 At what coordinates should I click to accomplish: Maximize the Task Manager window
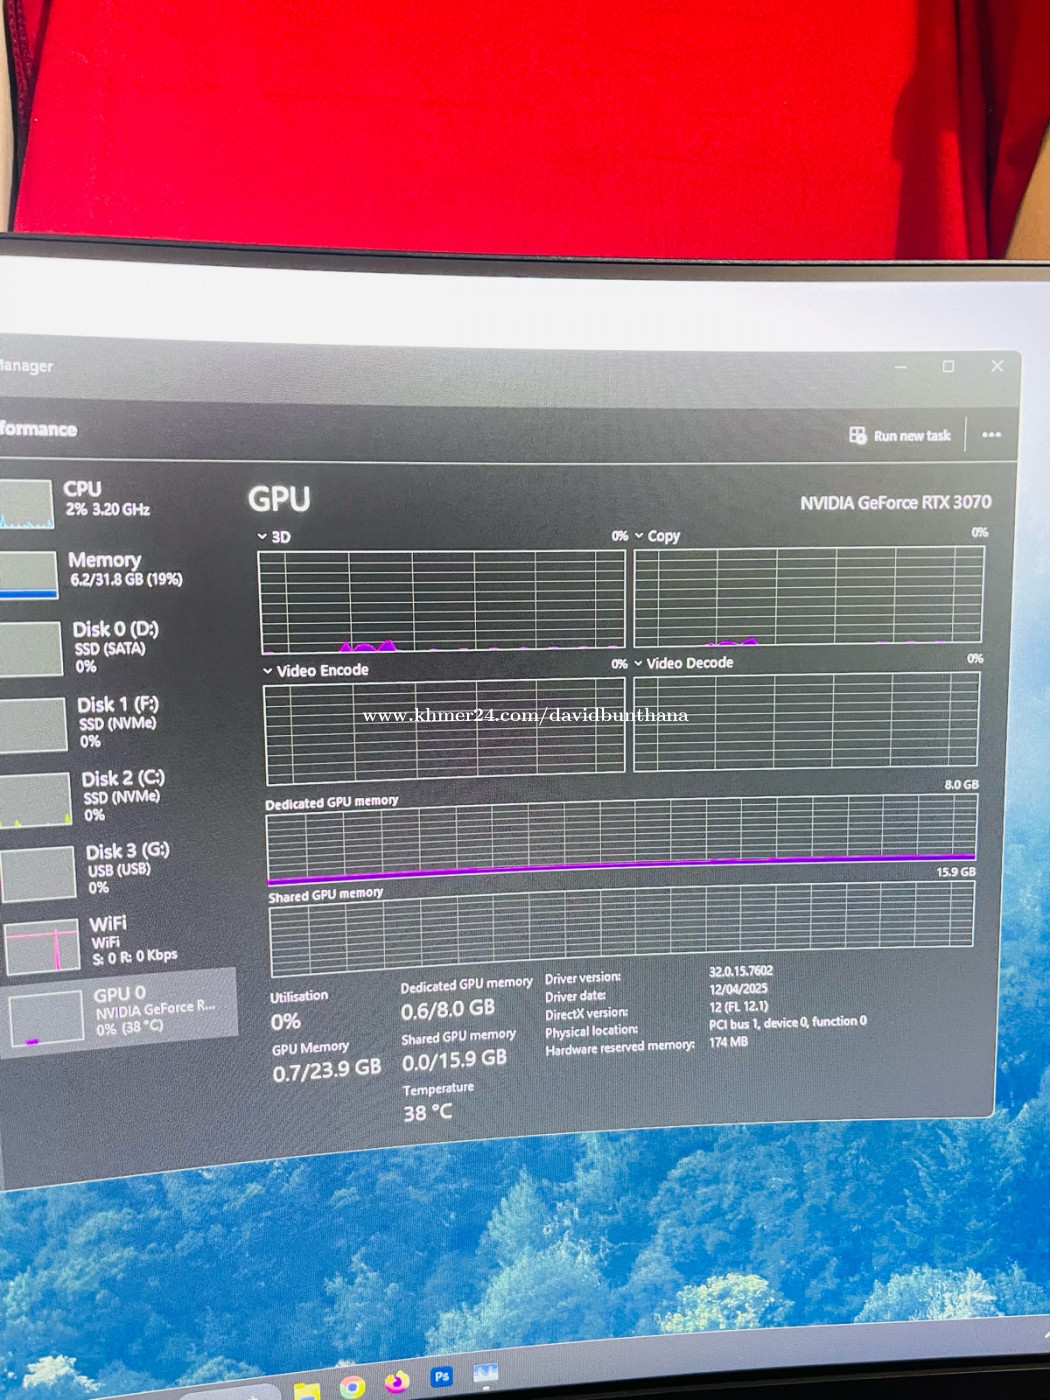948,366
